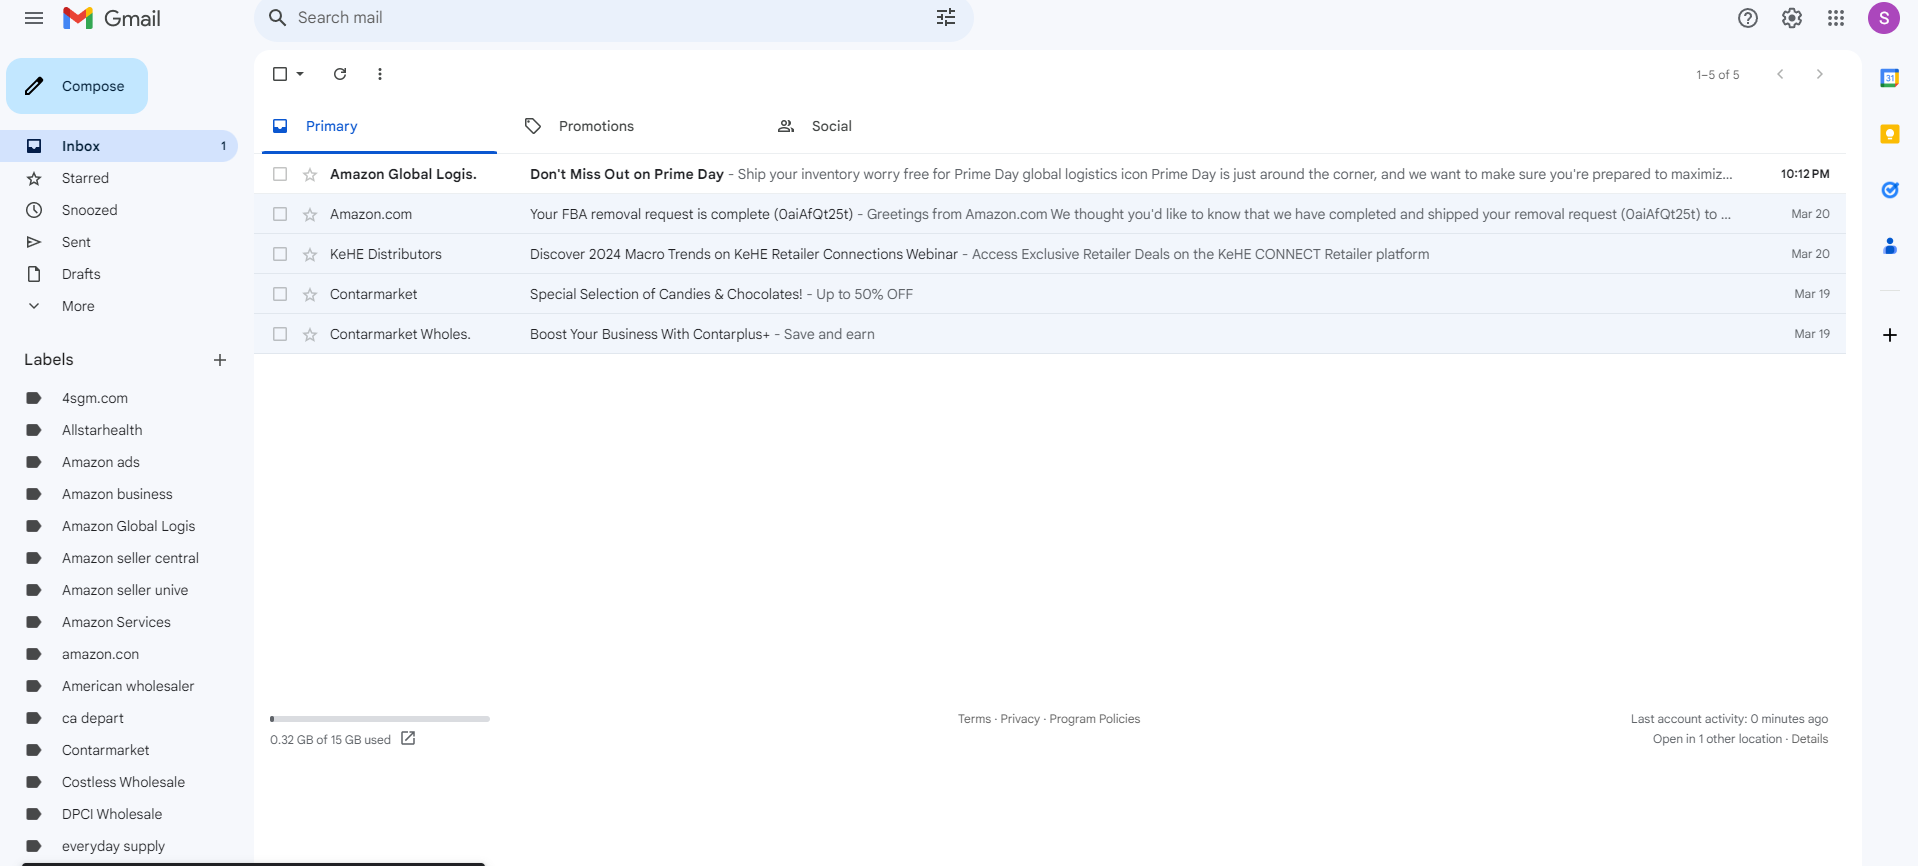Switch to the Primary tab

pos(379,126)
